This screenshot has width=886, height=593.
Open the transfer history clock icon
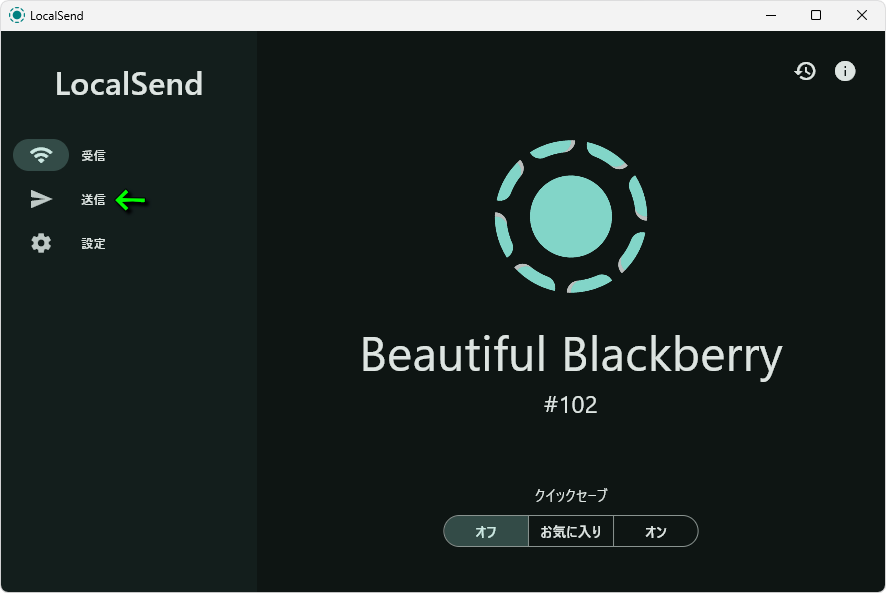coord(805,71)
